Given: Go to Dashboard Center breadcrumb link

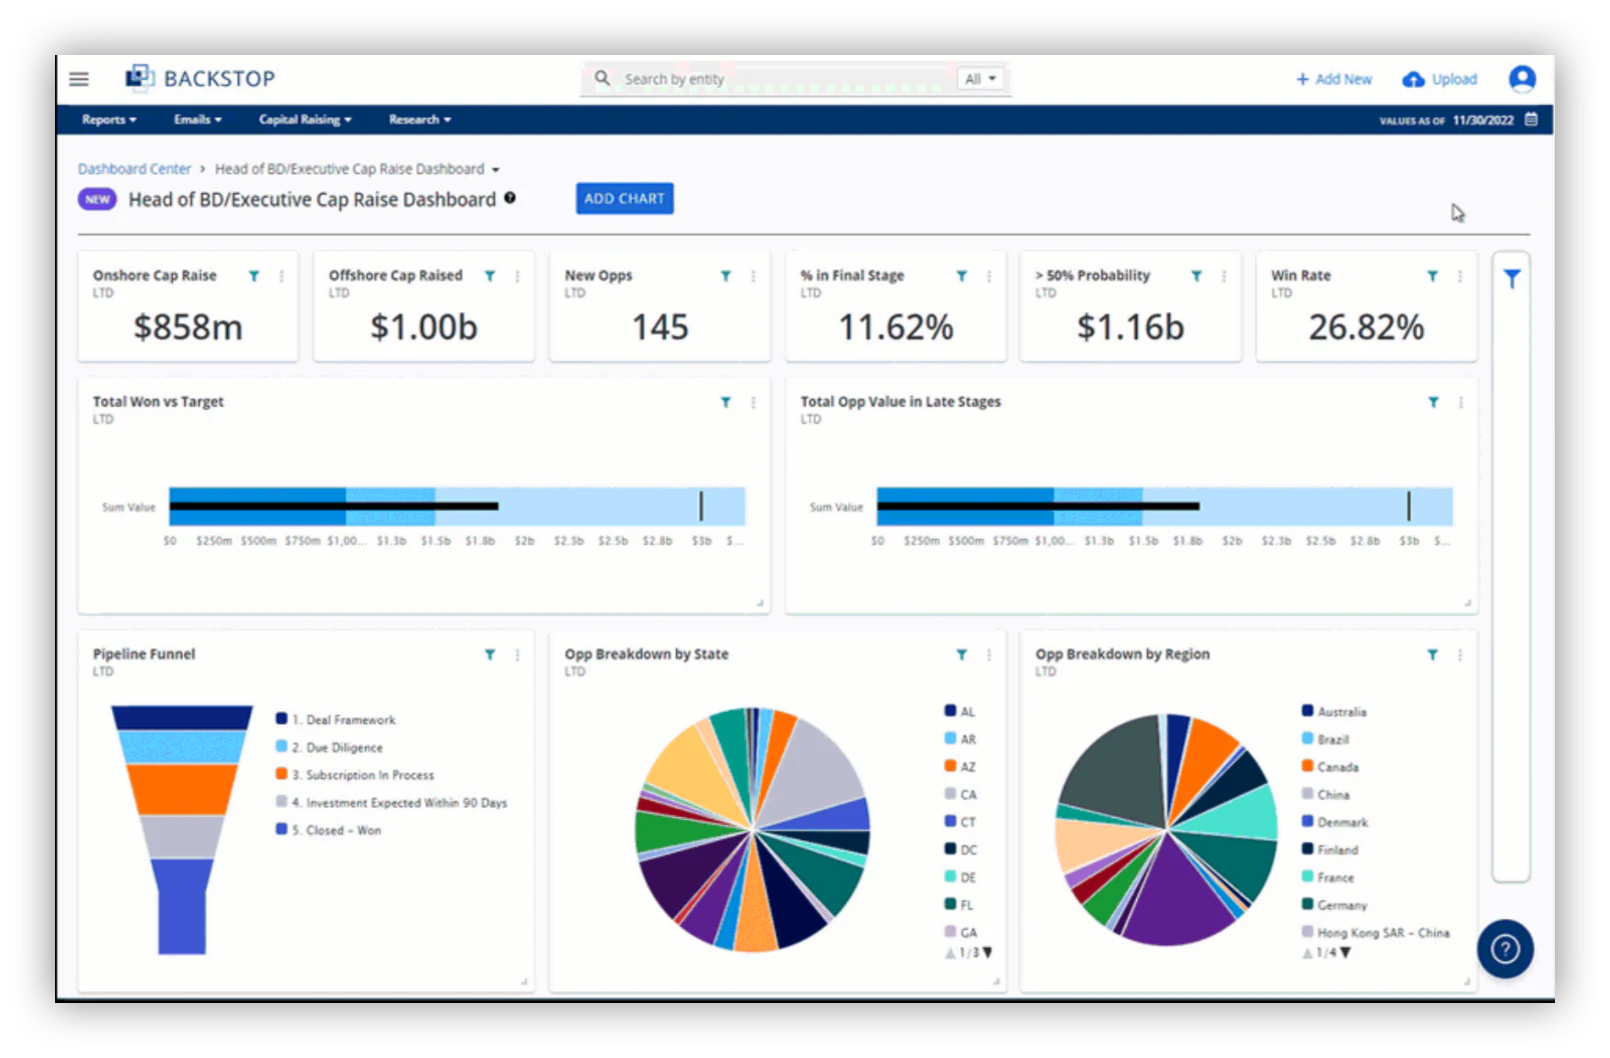Looking at the screenshot, I should [x=134, y=169].
